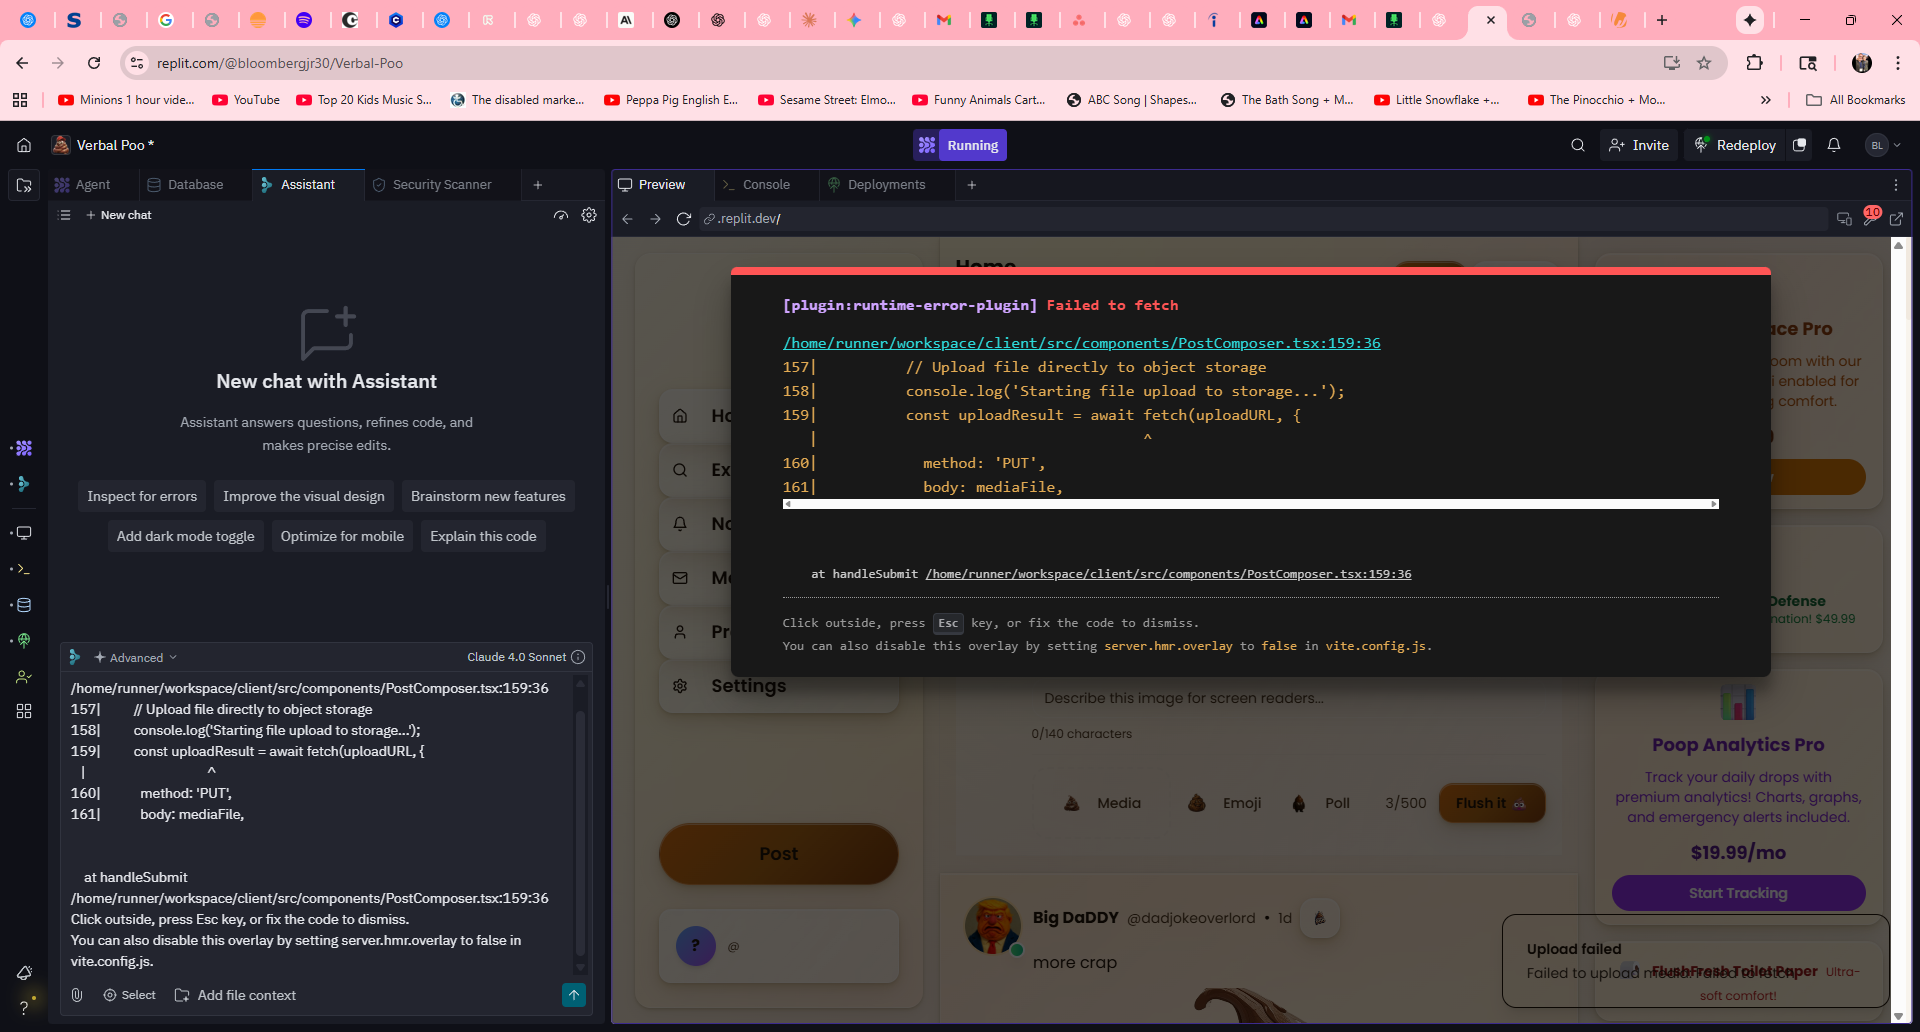Image resolution: width=1920 pixels, height=1032 pixels.
Task: Toggle the Select element picker
Action: point(130,995)
